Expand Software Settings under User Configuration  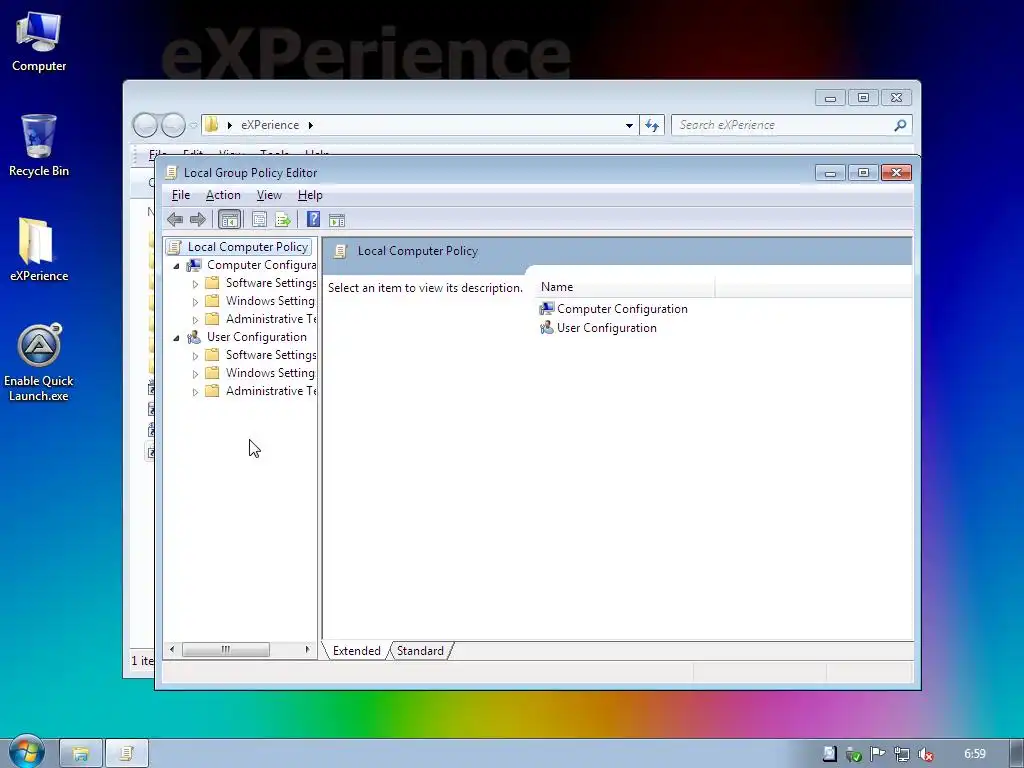(195, 356)
